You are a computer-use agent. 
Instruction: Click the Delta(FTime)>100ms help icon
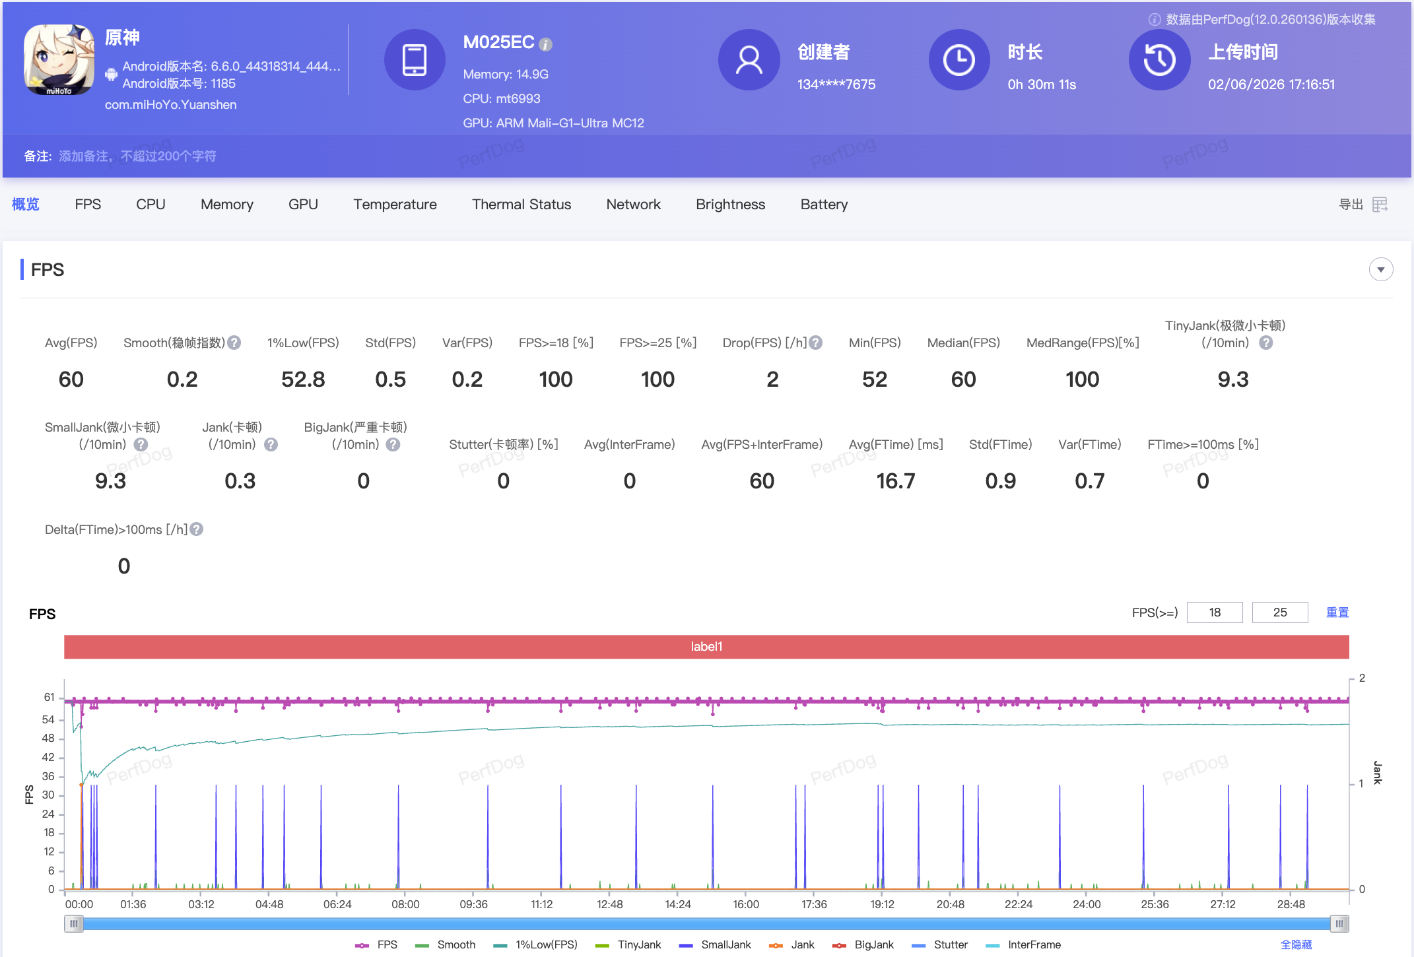197,529
